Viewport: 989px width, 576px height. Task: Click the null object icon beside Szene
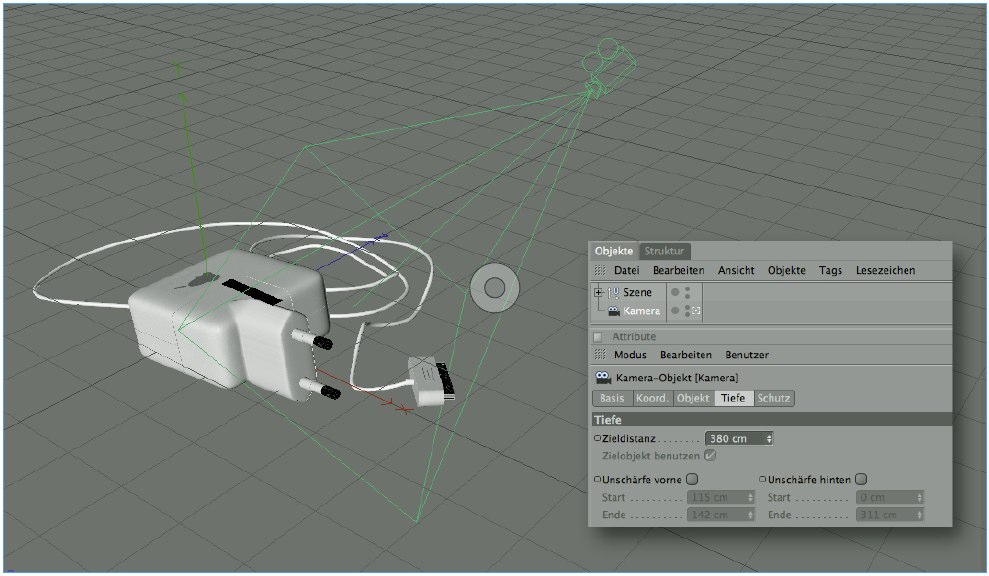[613, 293]
